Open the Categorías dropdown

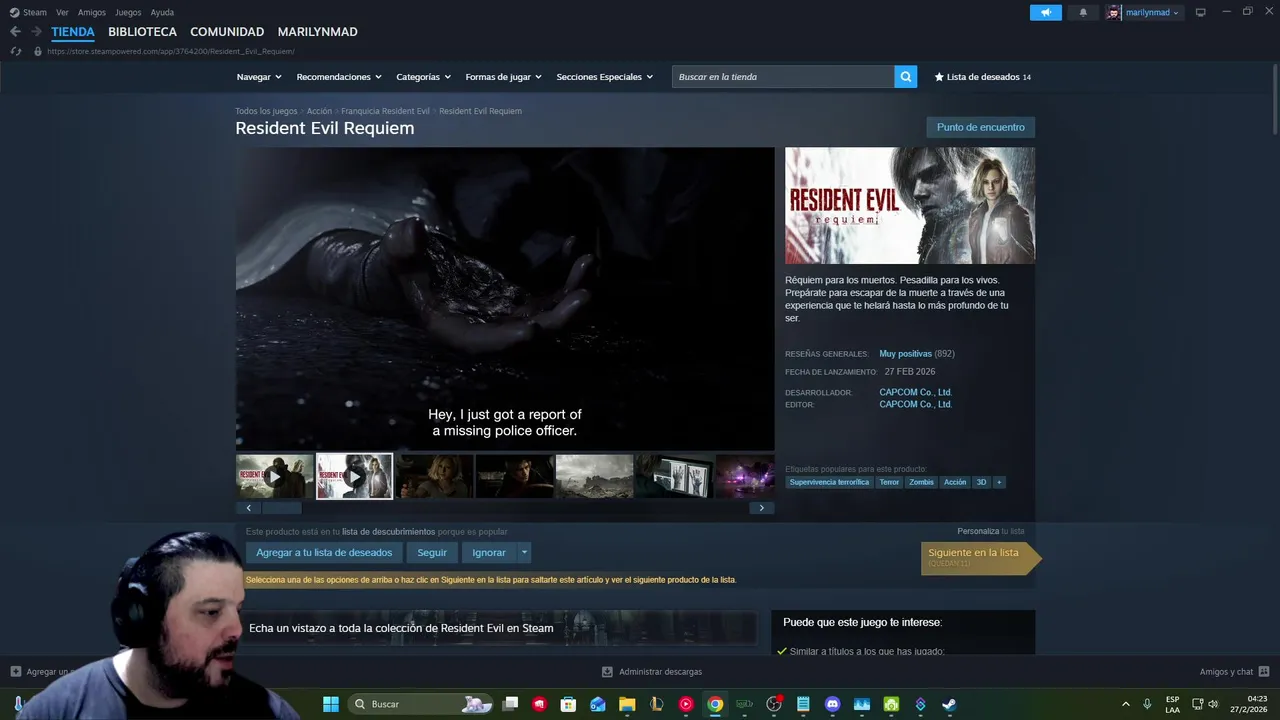point(423,77)
